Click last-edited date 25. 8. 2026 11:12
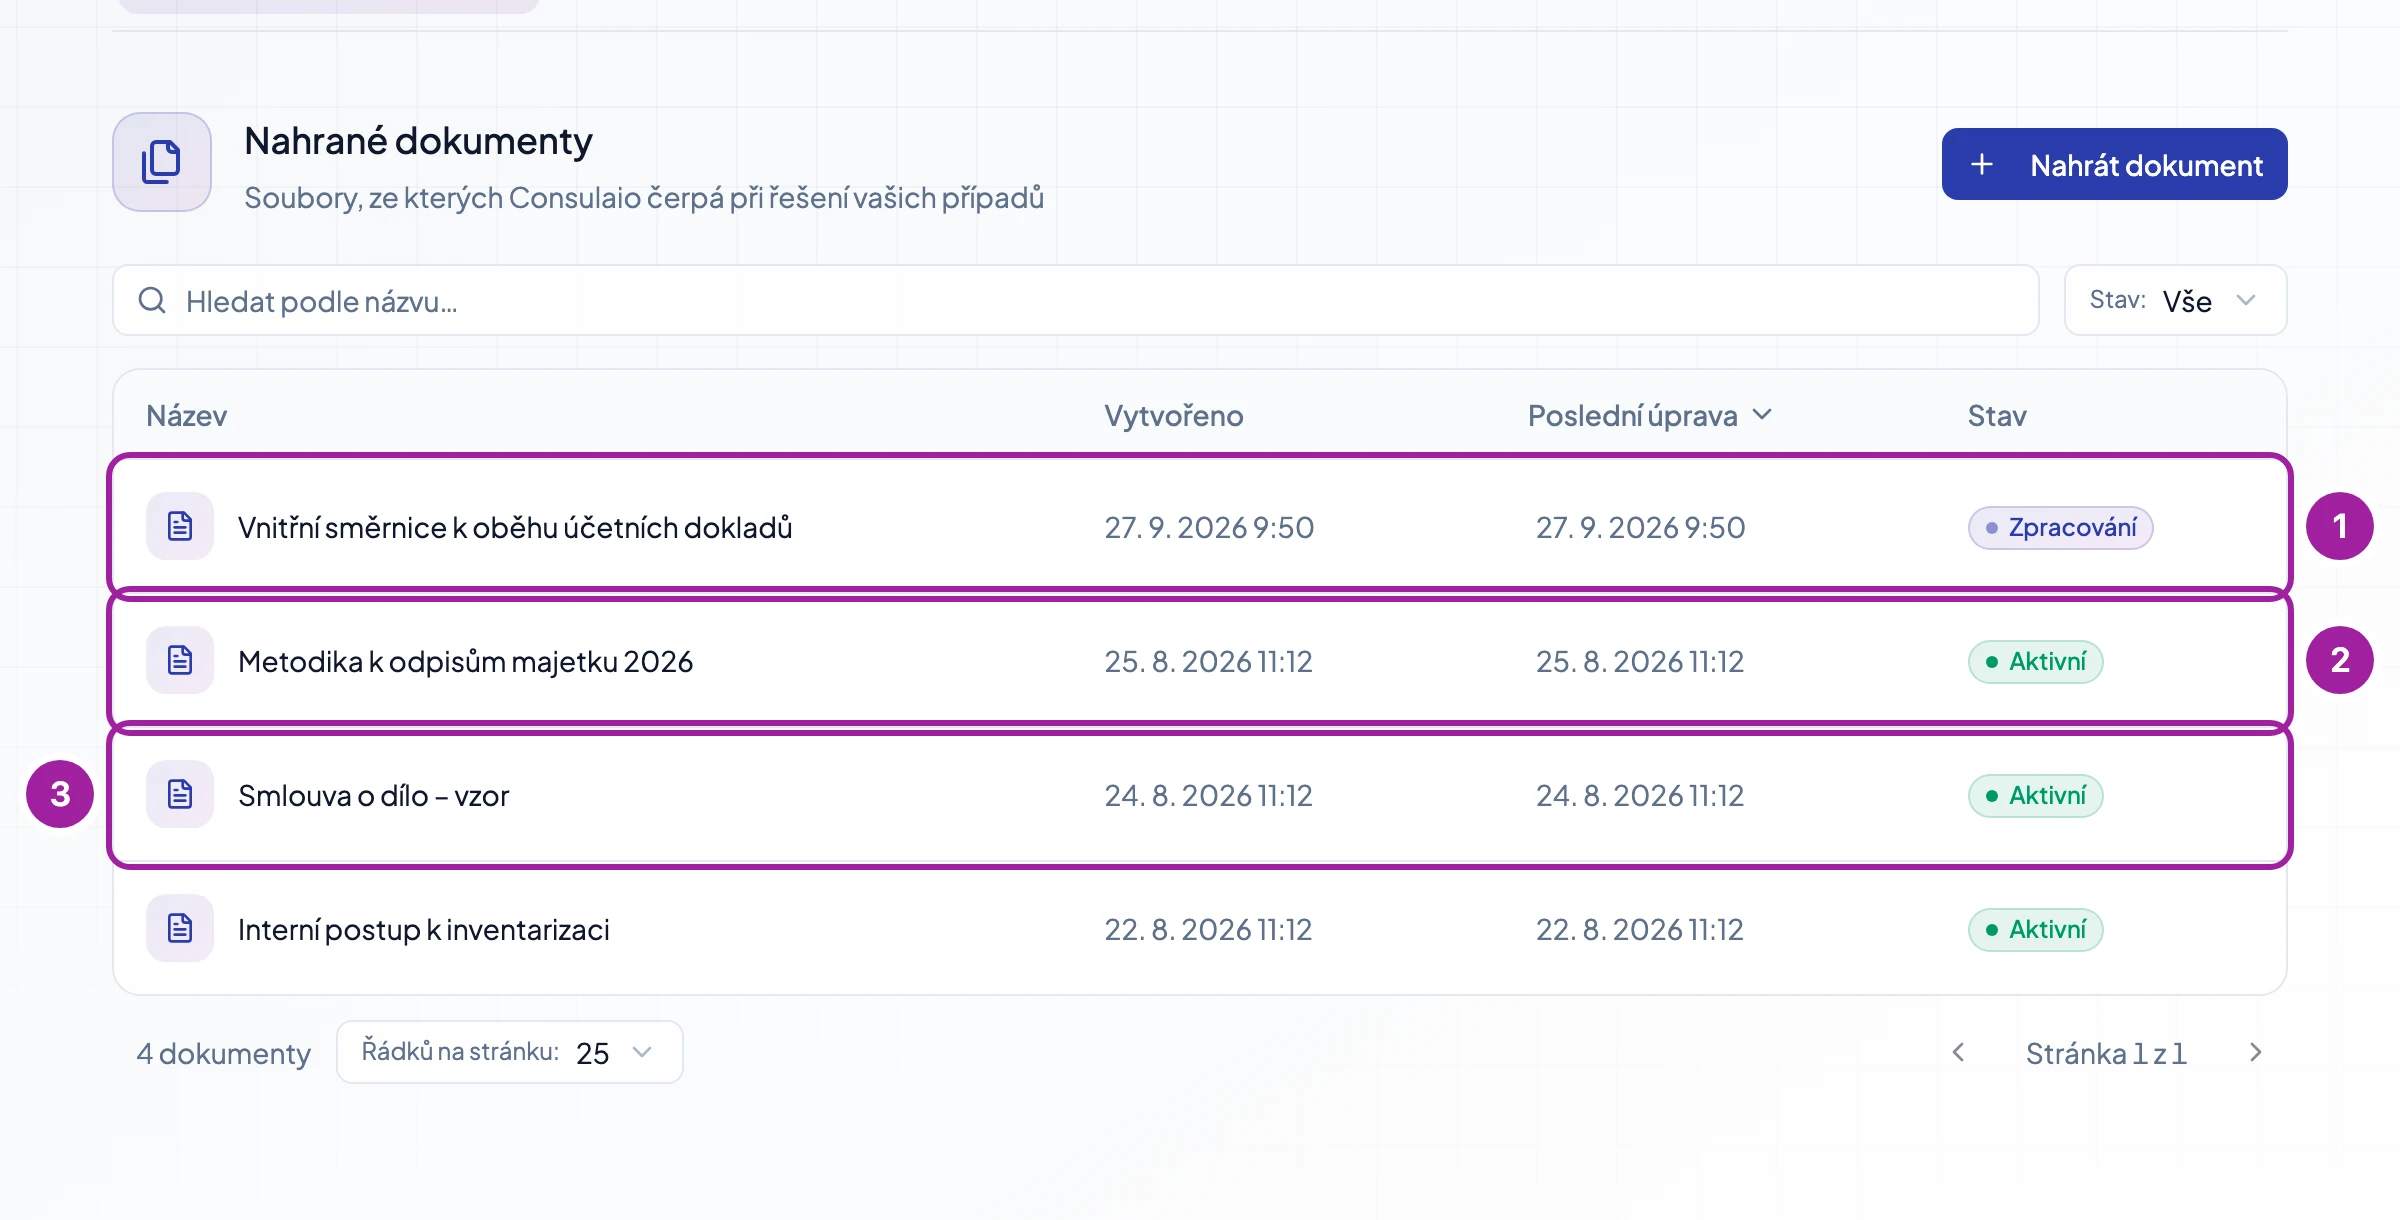This screenshot has height=1220, width=2400. [x=1640, y=661]
